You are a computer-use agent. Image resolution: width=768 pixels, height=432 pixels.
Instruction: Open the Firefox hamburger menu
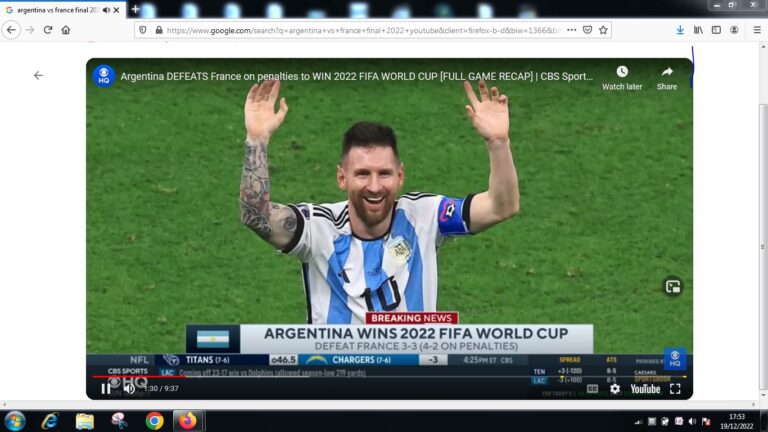[757, 30]
